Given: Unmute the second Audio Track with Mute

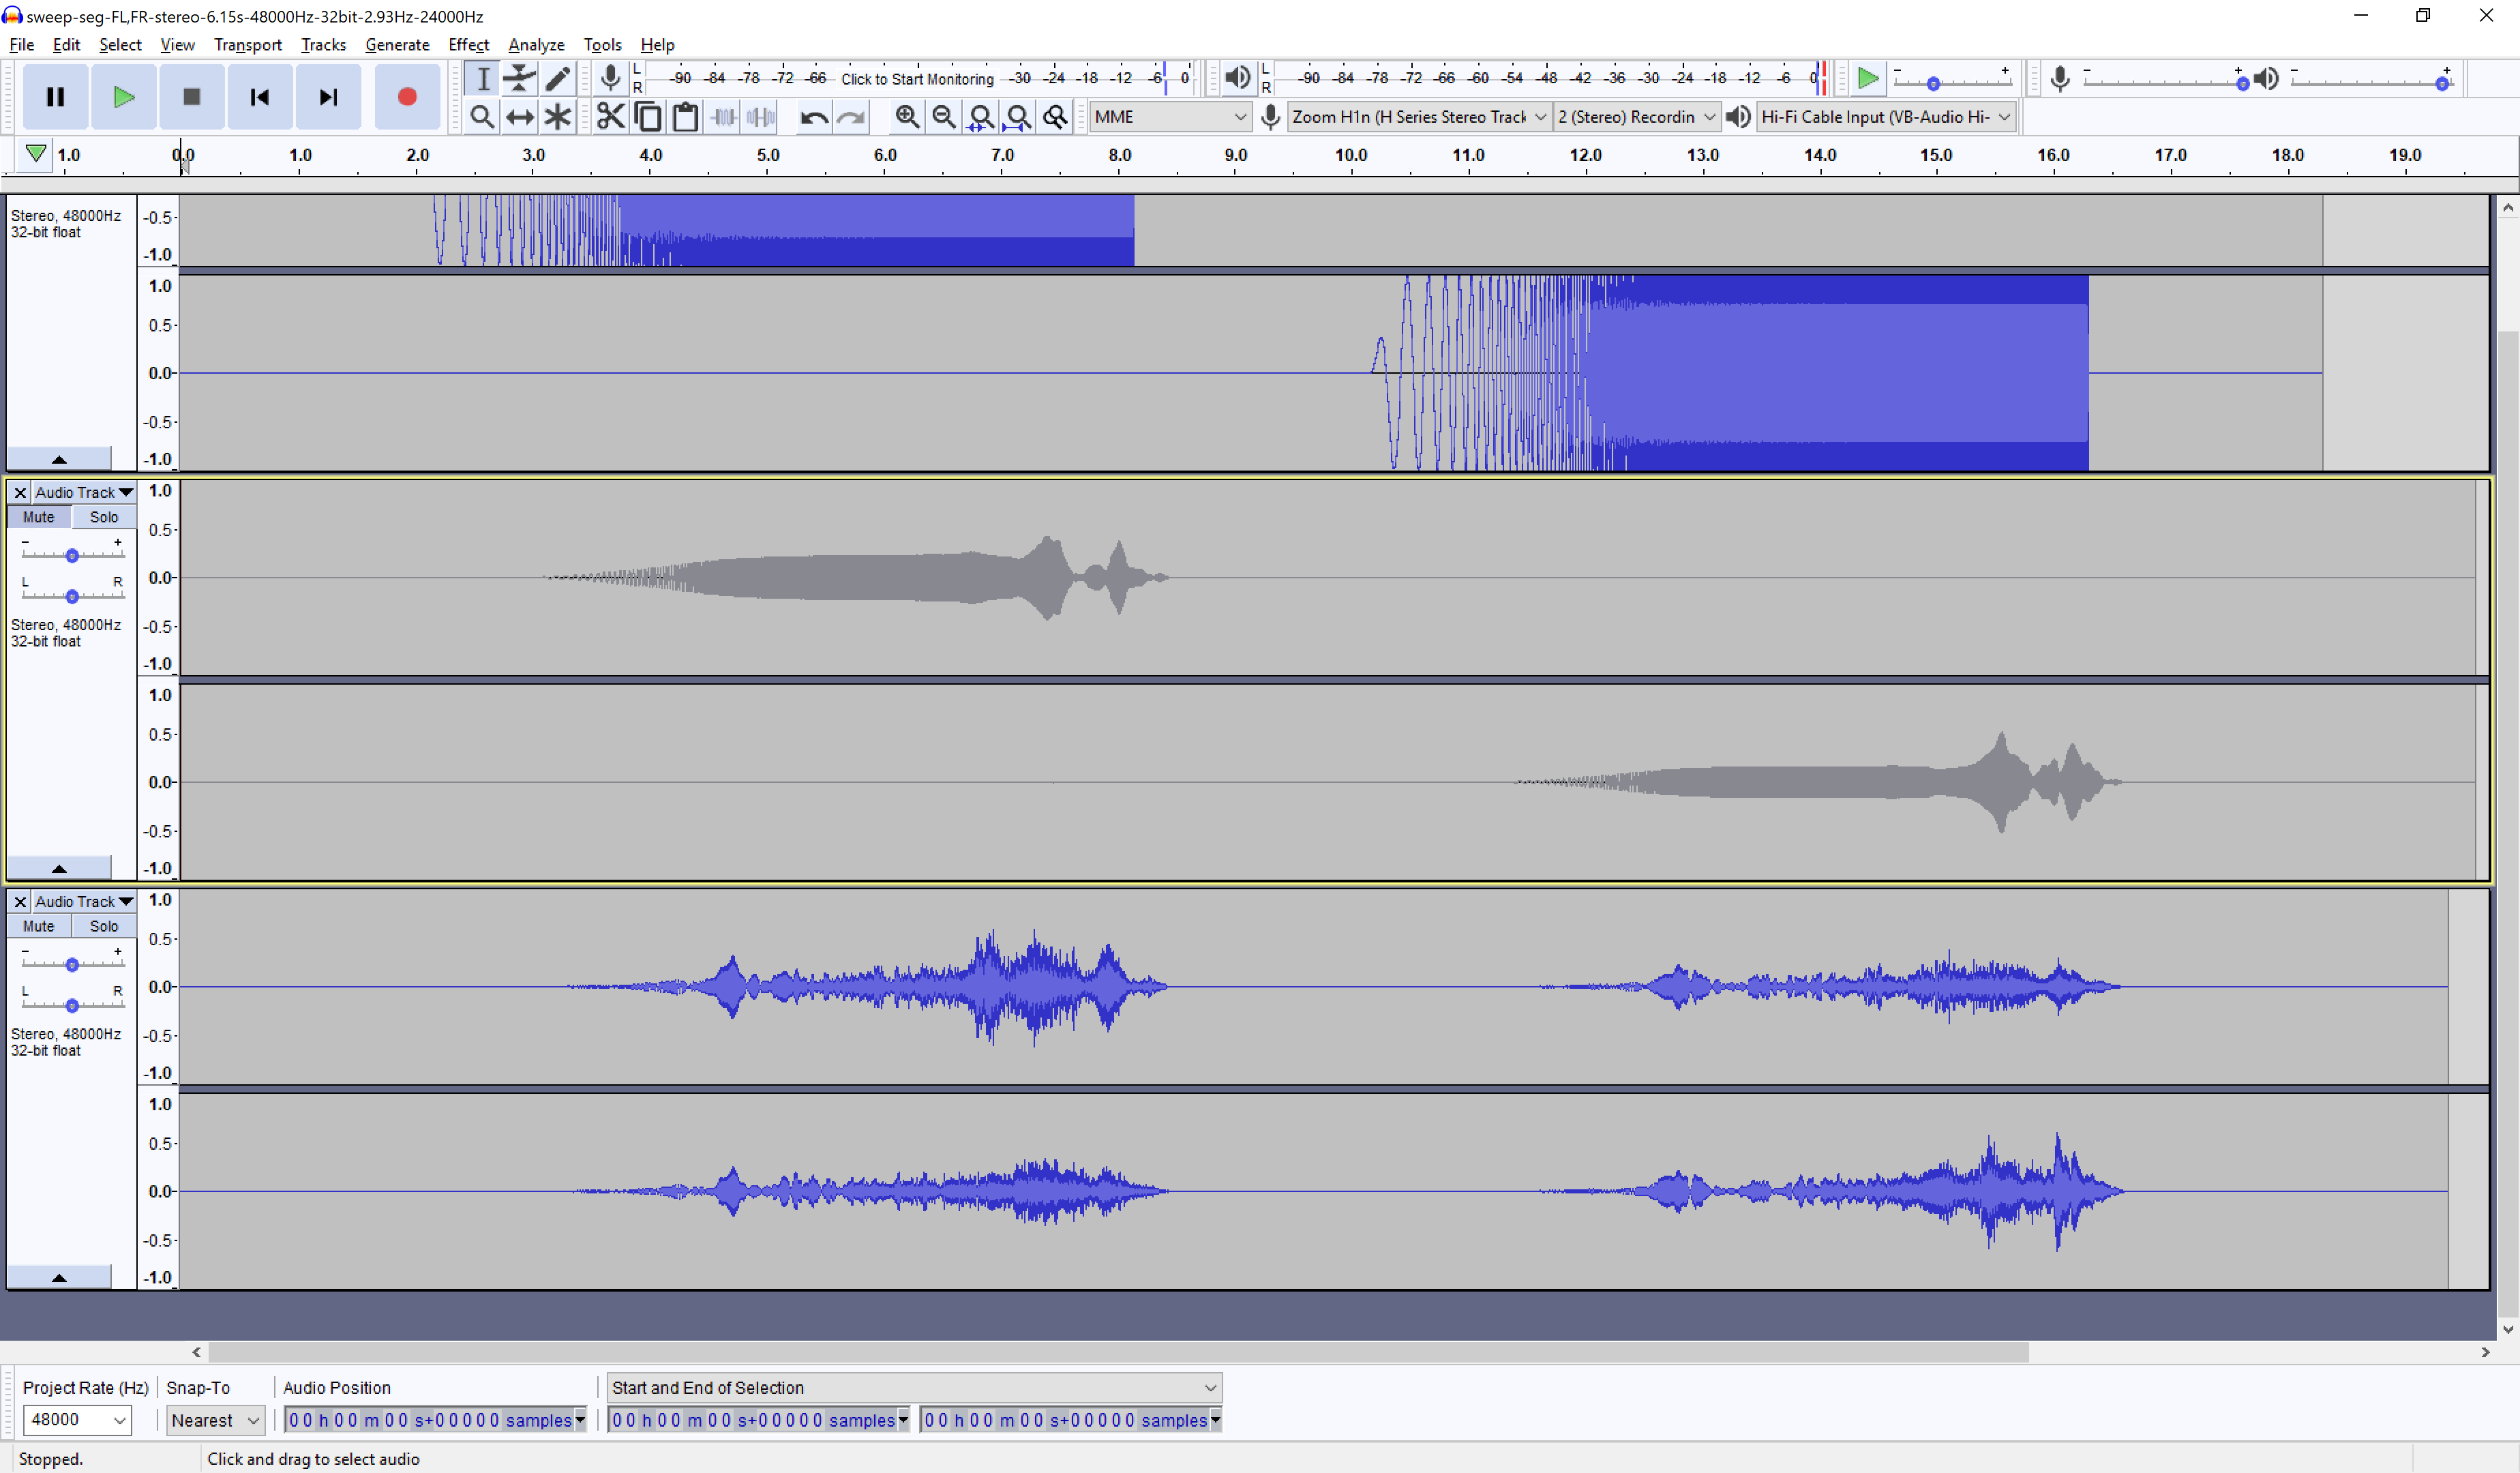Looking at the screenshot, I should (x=38, y=517).
